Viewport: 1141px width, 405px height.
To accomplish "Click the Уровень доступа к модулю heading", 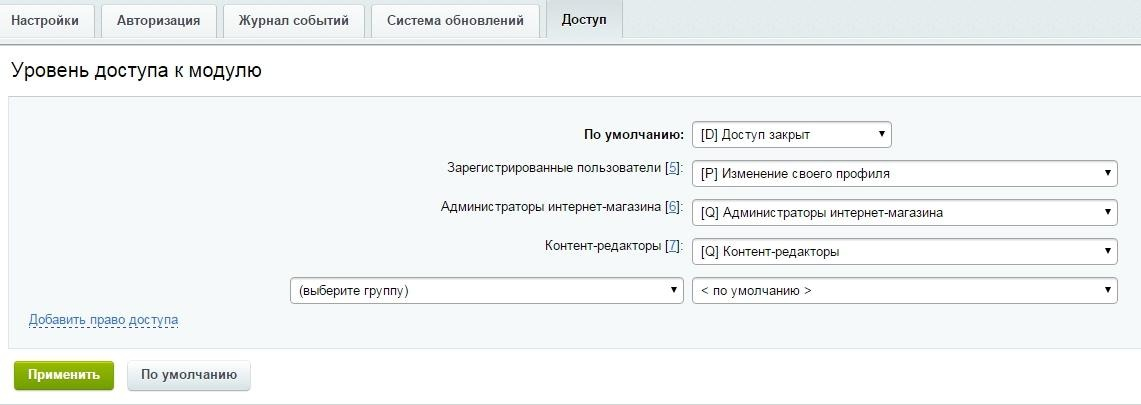I will (x=136, y=71).
